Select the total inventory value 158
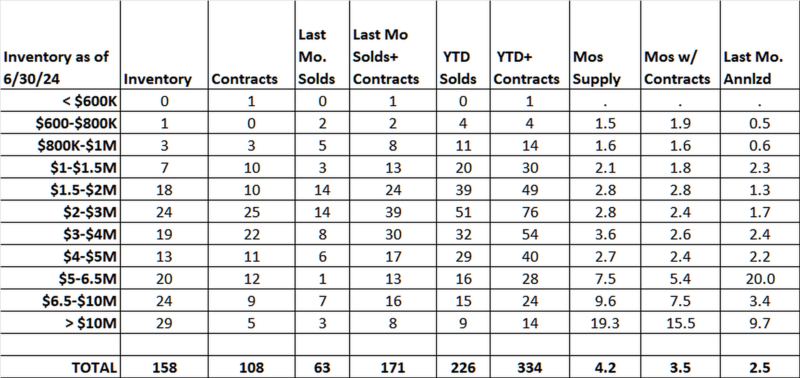The image size is (800, 378). click(x=164, y=367)
